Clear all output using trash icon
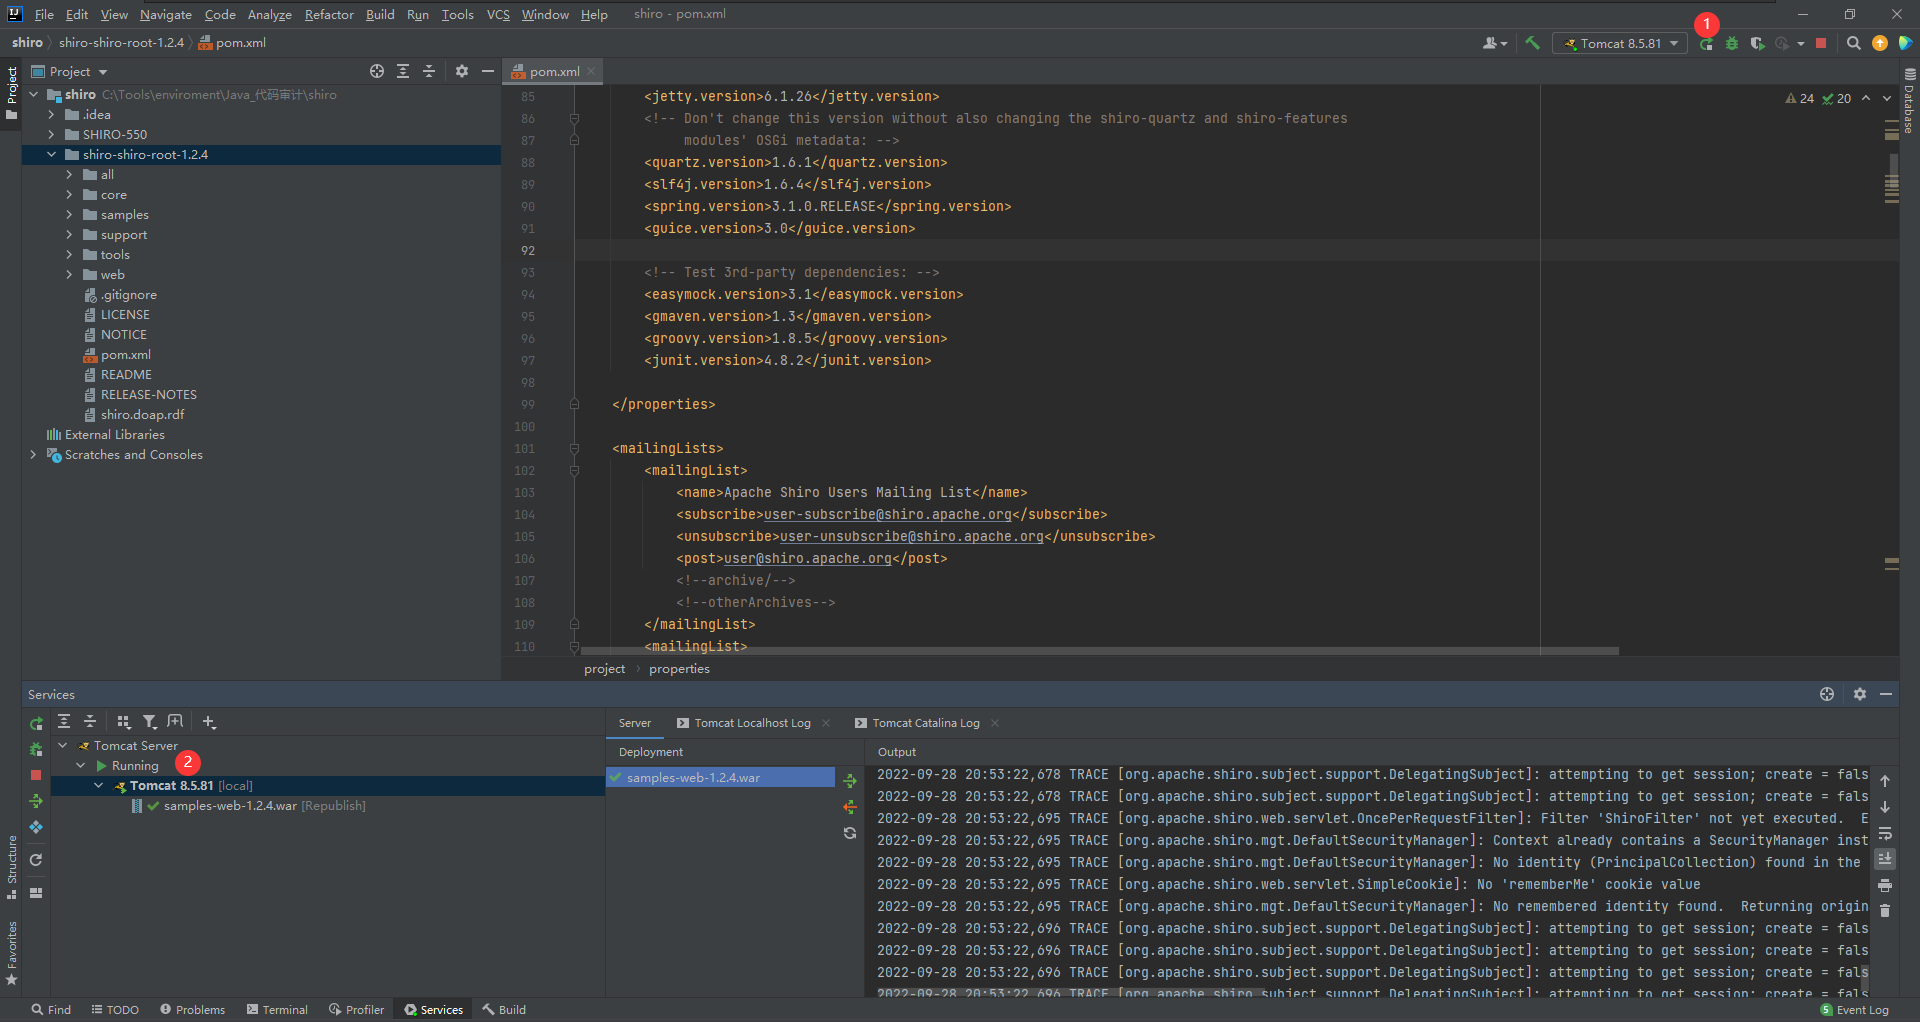 1885,911
